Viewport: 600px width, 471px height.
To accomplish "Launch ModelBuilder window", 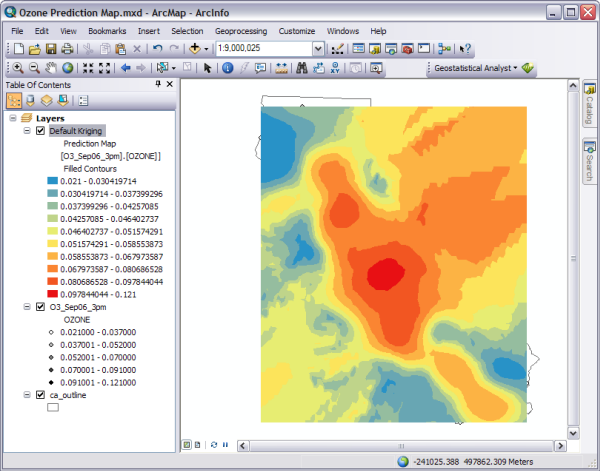I will point(444,49).
